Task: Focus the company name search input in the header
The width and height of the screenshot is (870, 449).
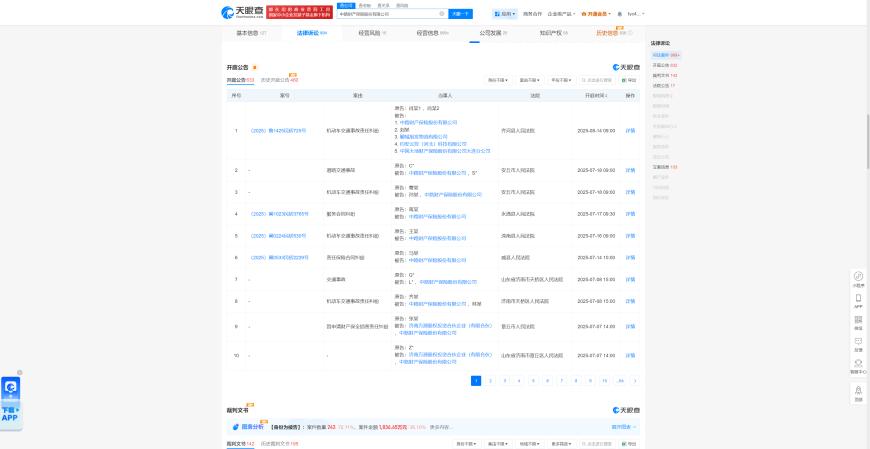Action: coord(388,14)
